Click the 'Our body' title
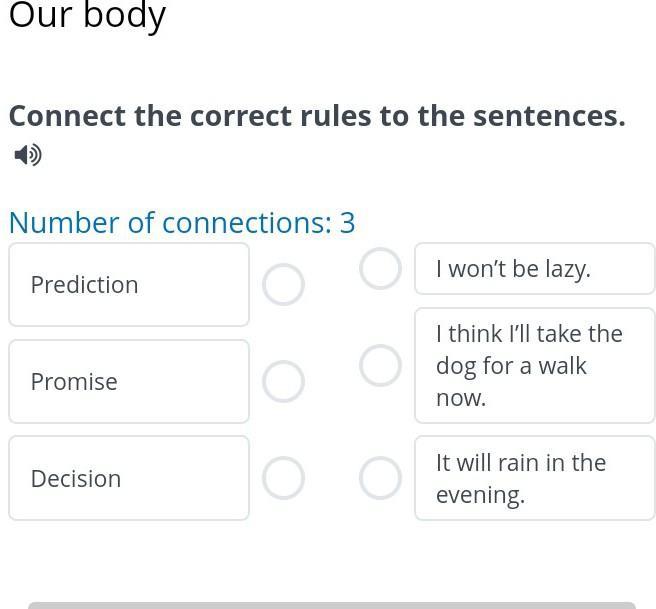 click(87, 16)
